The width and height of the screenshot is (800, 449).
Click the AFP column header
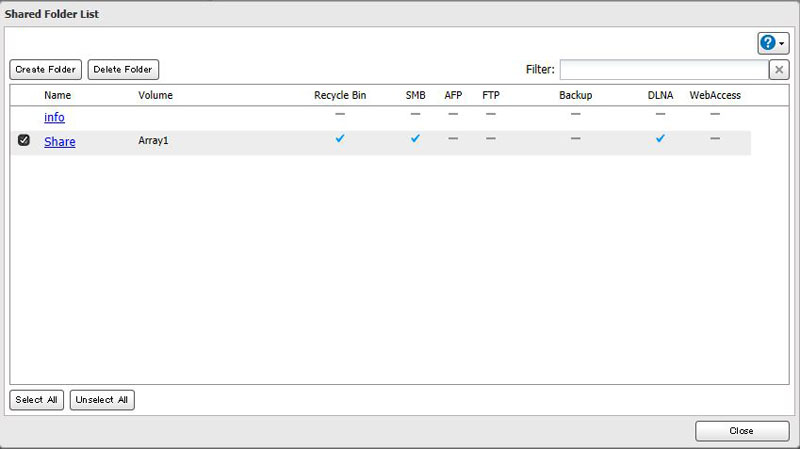point(453,95)
